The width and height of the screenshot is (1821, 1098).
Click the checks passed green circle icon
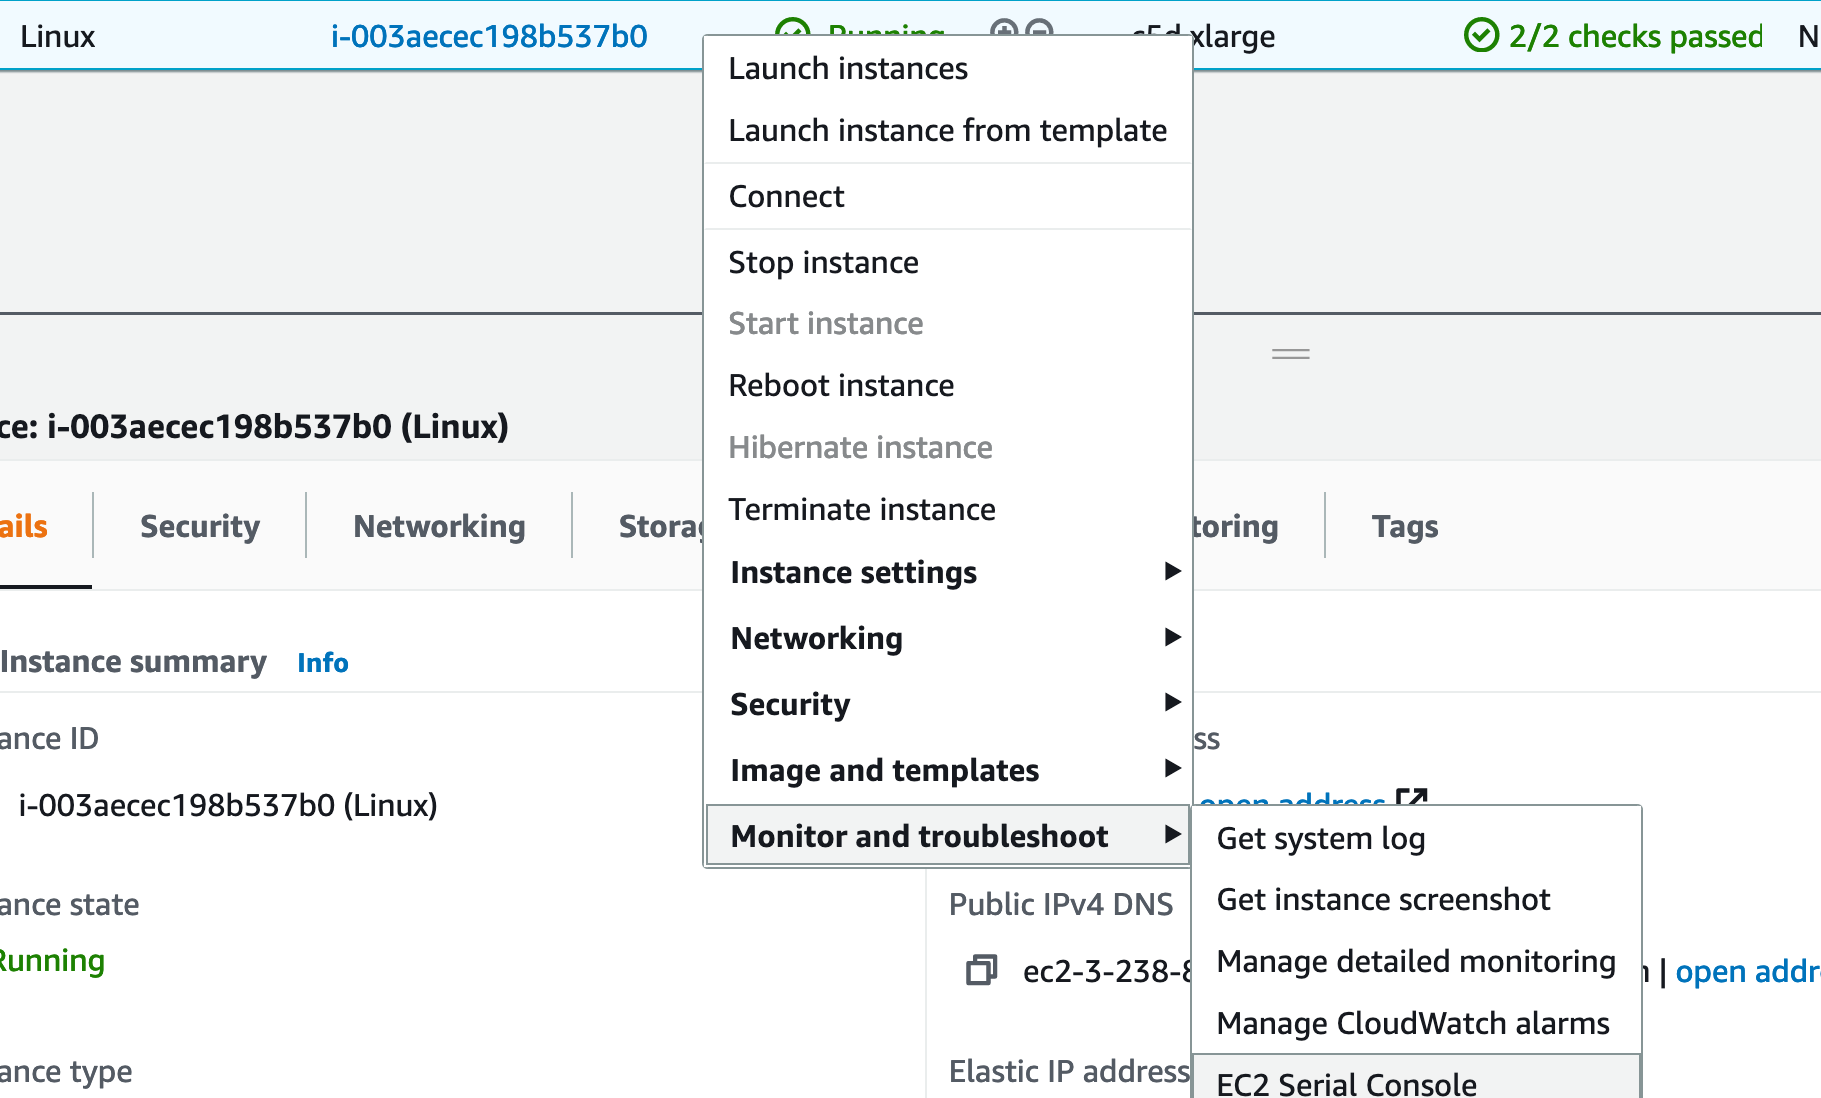(x=1481, y=37)
